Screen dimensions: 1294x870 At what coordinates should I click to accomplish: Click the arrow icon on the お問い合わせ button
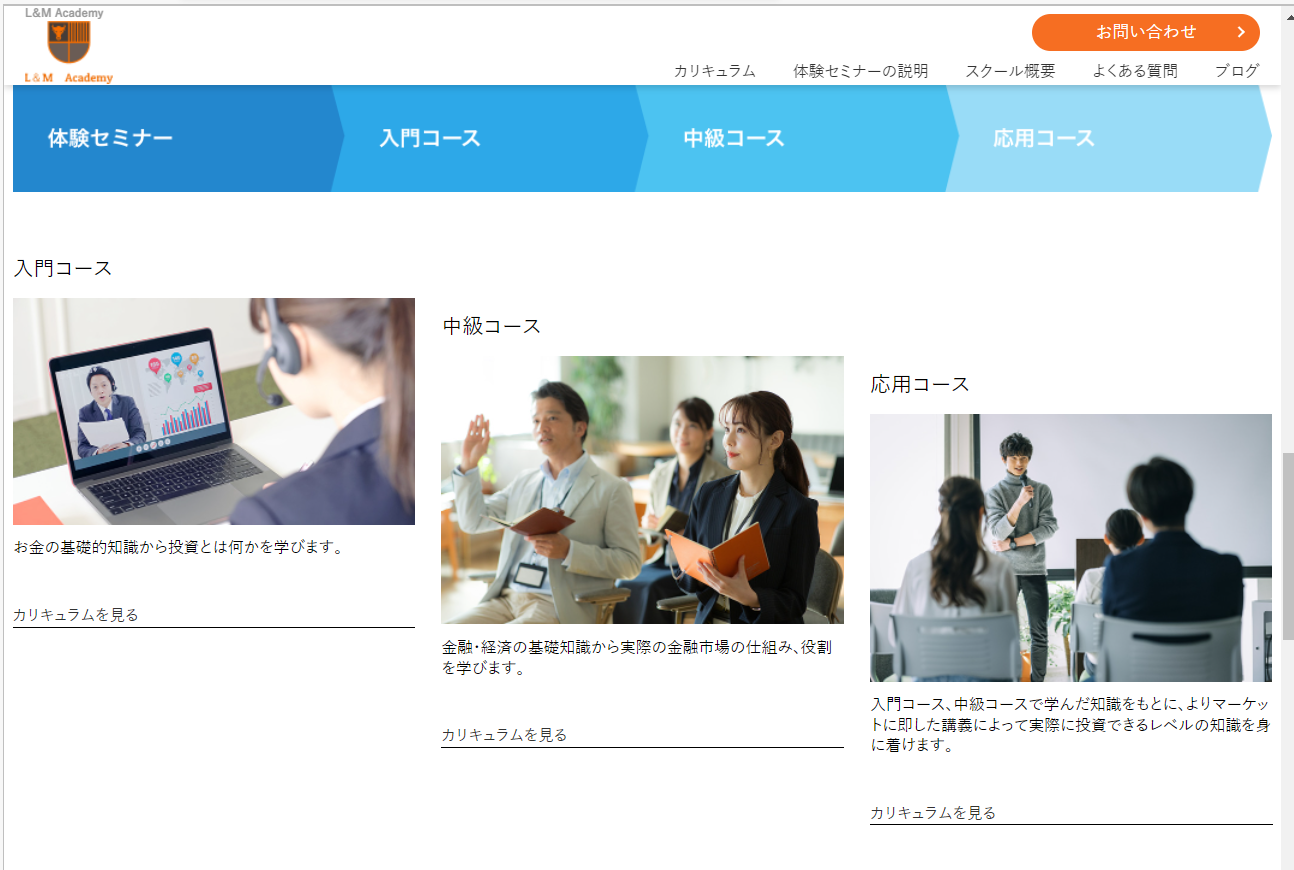click(x=1240, y=32)
